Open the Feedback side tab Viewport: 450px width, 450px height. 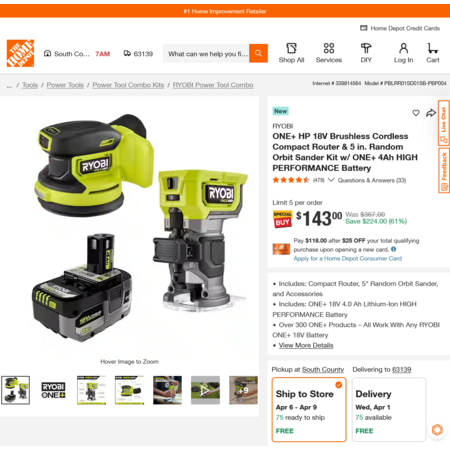(x=444, y=171)
